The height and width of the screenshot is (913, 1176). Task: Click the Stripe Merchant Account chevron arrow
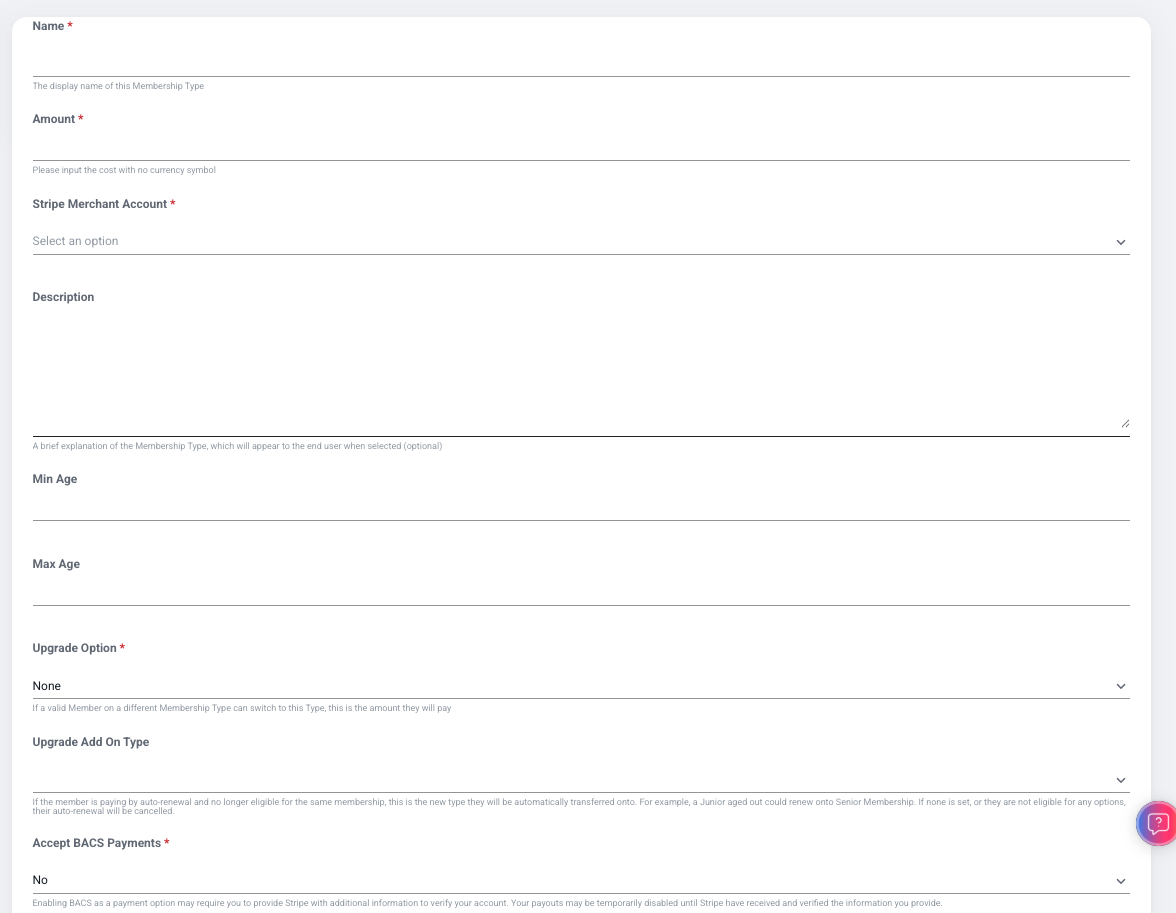pyautogui.click(x=1120, y=242)
